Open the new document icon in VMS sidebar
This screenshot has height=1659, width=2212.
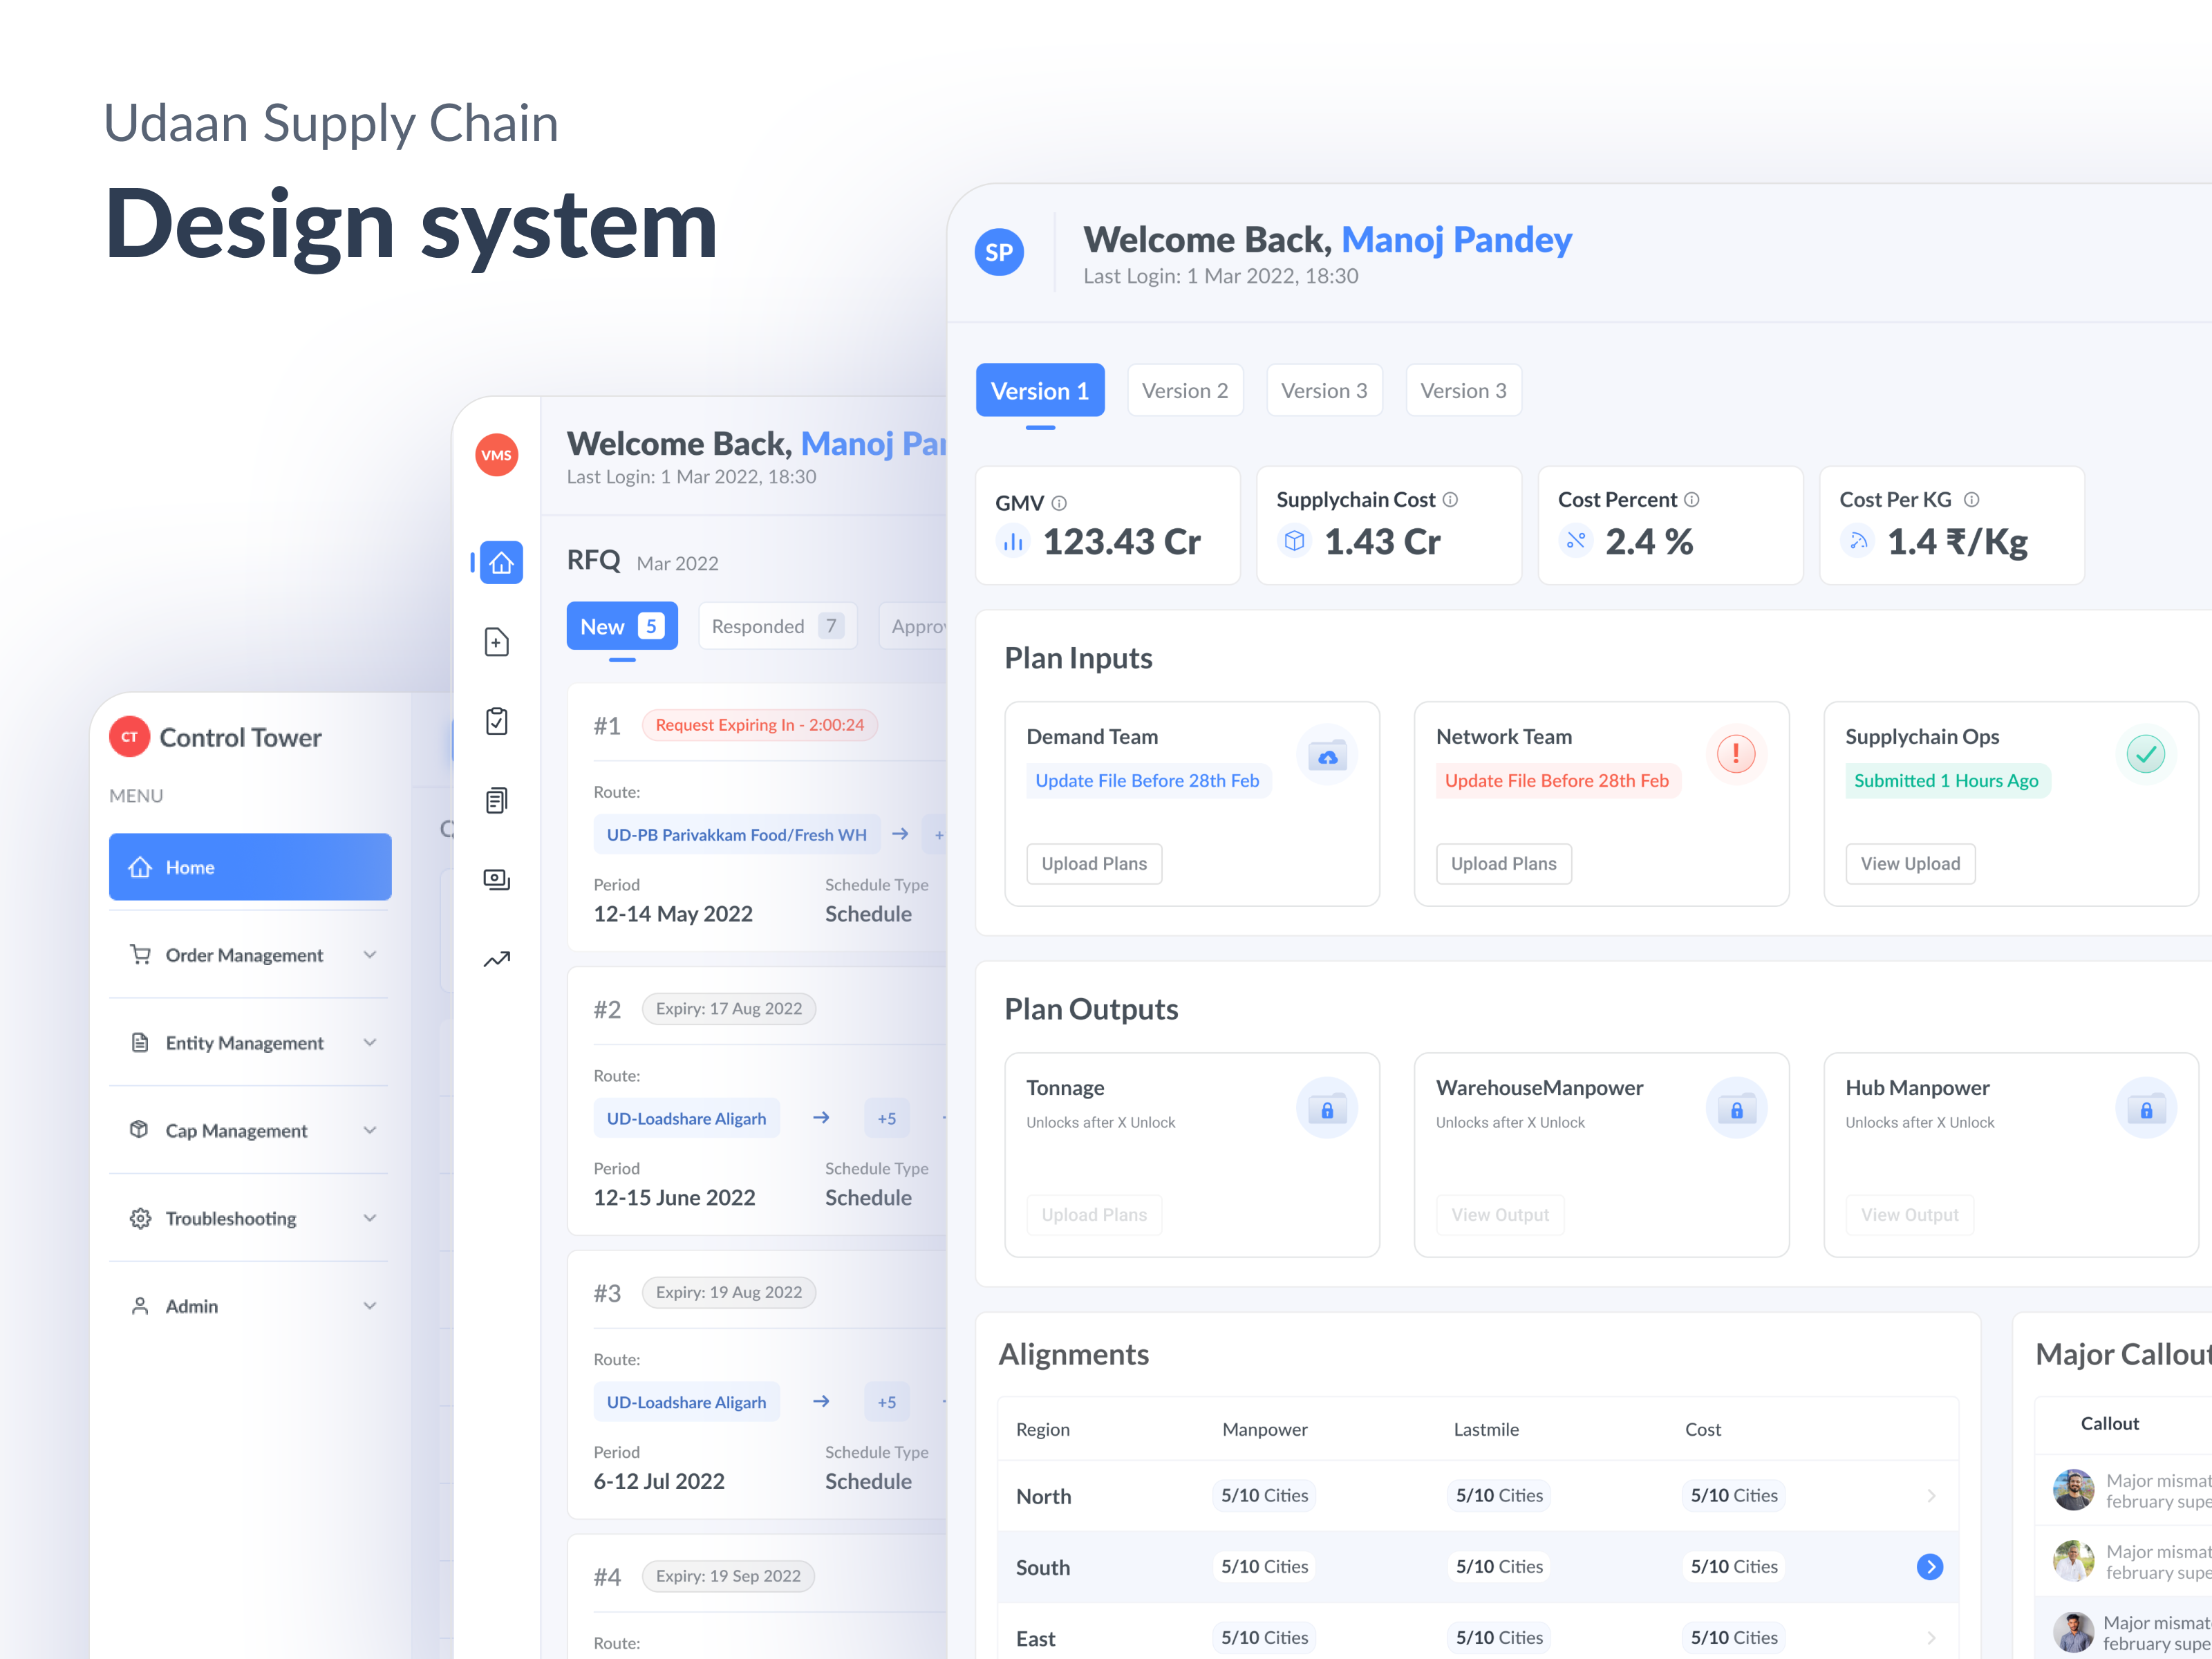497,641
